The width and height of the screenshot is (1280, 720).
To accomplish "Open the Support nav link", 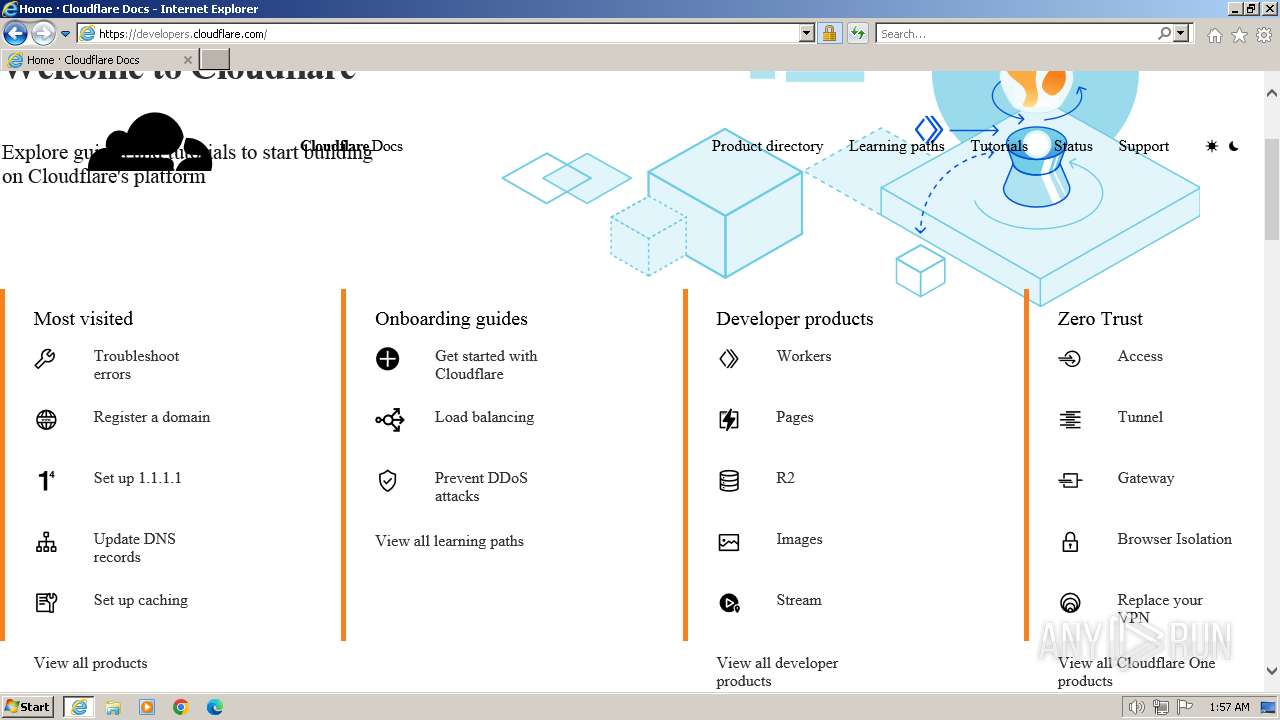I will (x=1143, y=146).
